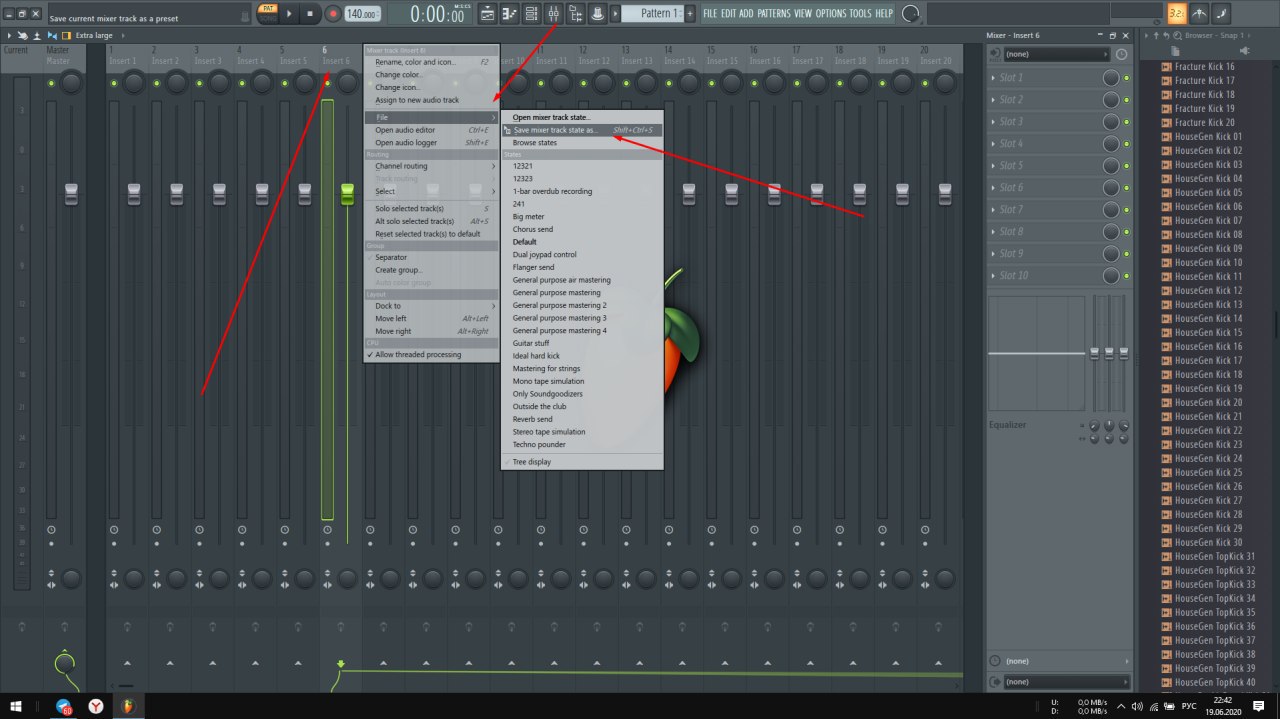Open the OPTIONS menu
This screenshot has width=1280, height=719.
[830, 13]
